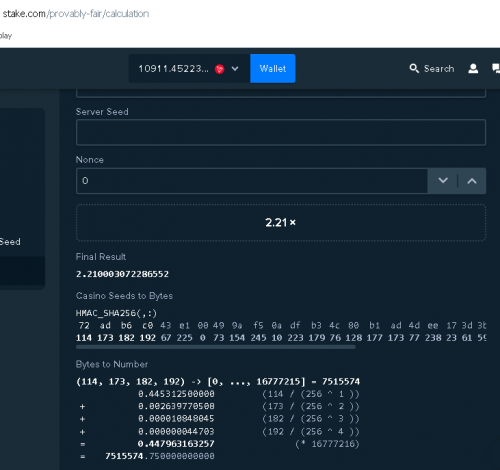Expand the balance currency dropdown chevron

pos(235,69)
